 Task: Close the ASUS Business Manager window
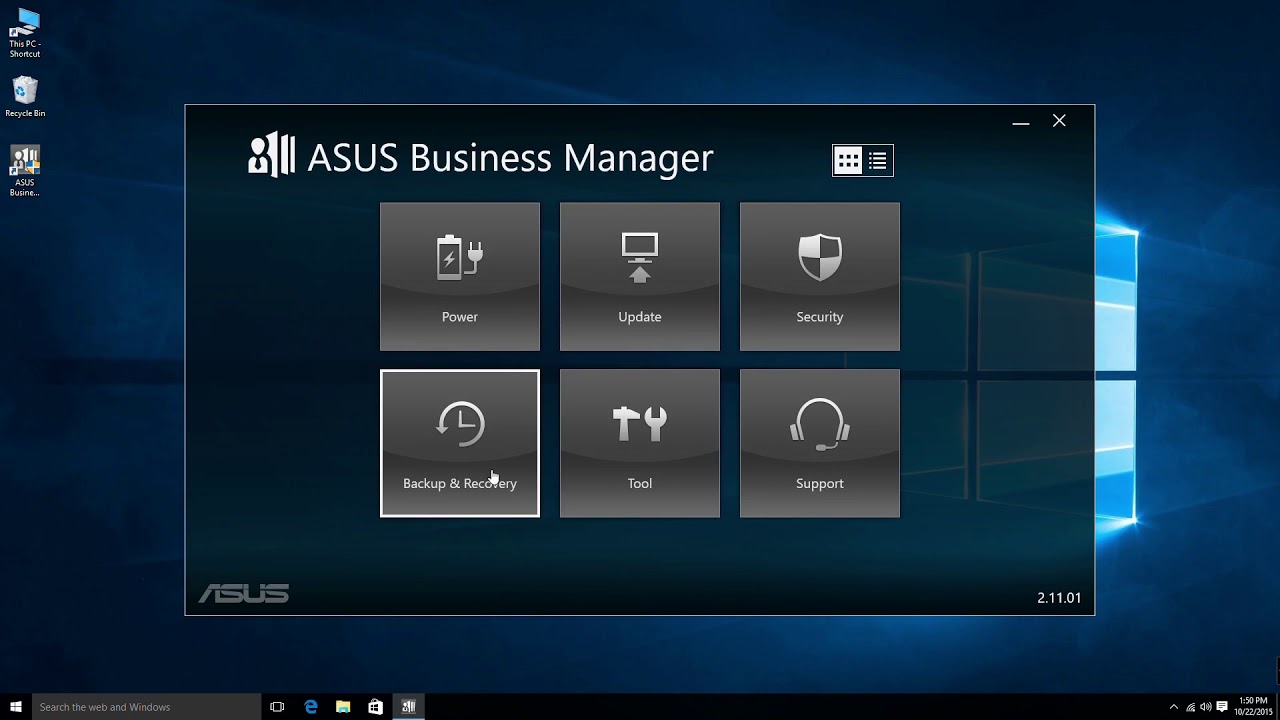click(x=1059, y=121)
